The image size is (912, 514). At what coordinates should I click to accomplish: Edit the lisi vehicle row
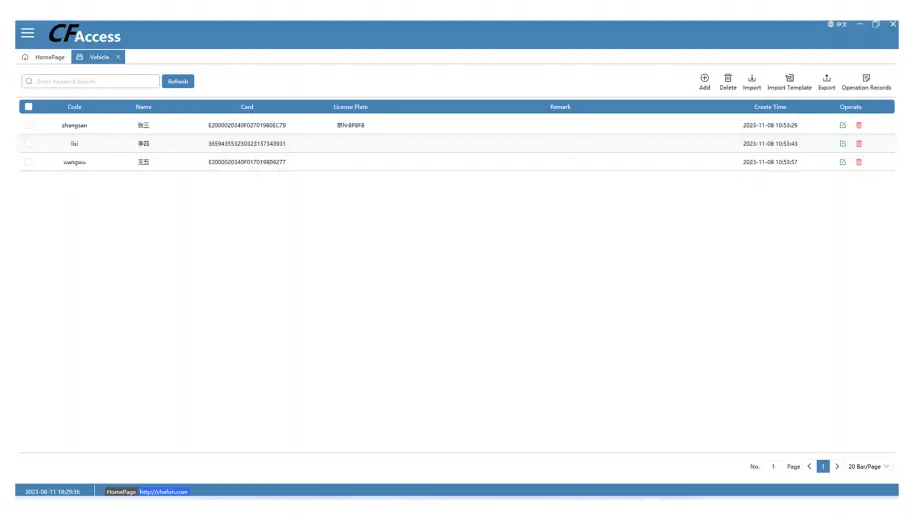[843, 143]
